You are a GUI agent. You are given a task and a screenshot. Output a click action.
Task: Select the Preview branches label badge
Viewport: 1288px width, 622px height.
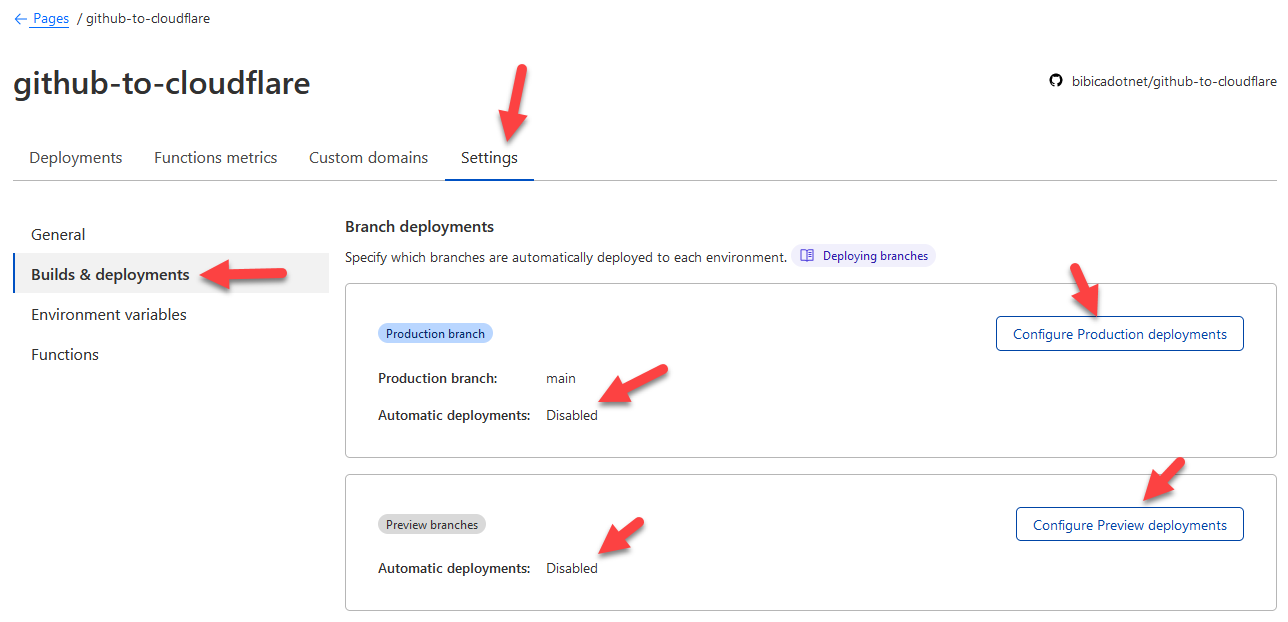coord(431,523)
